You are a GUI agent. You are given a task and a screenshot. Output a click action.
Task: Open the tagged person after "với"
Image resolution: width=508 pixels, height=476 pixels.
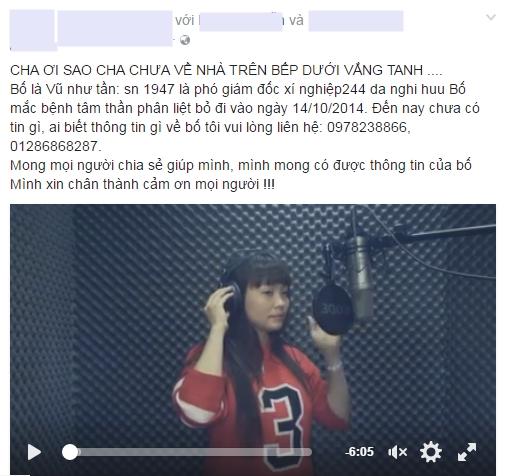click(241, 21)
